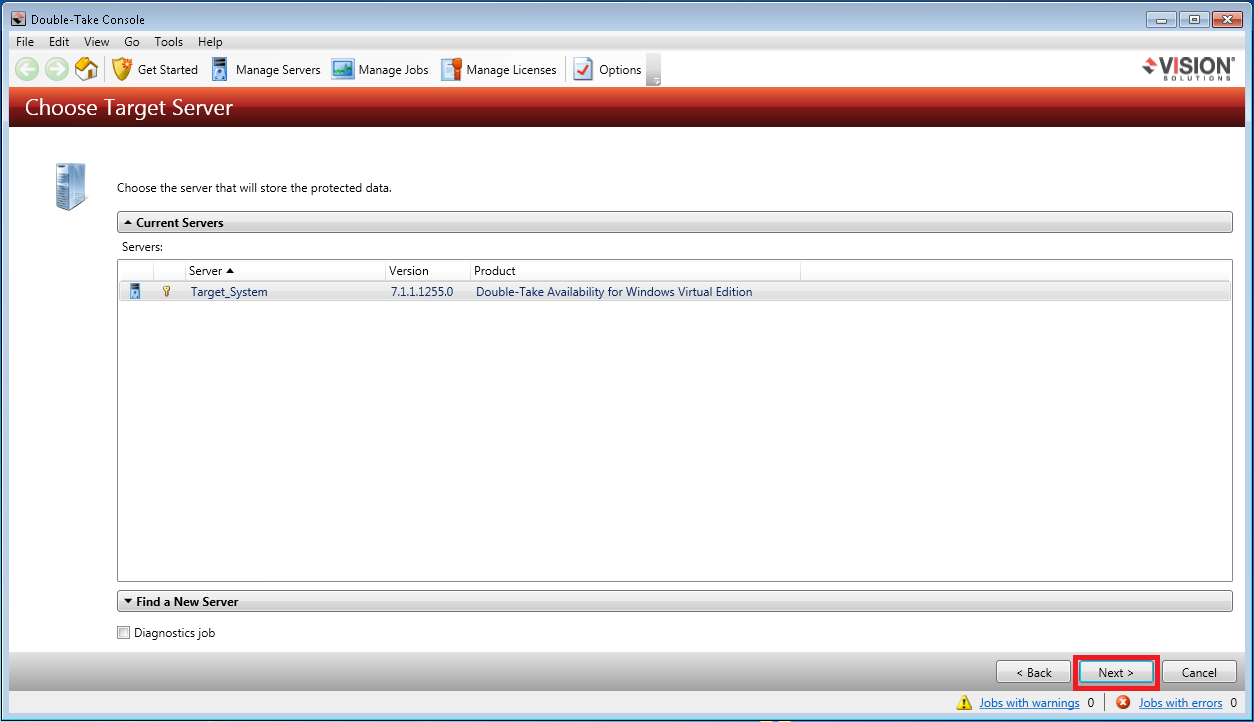The width and height of the screenshot is (1254, 722).
Task: Click the red Jobs with errors icon
Action: click(x=1123, y=703)
